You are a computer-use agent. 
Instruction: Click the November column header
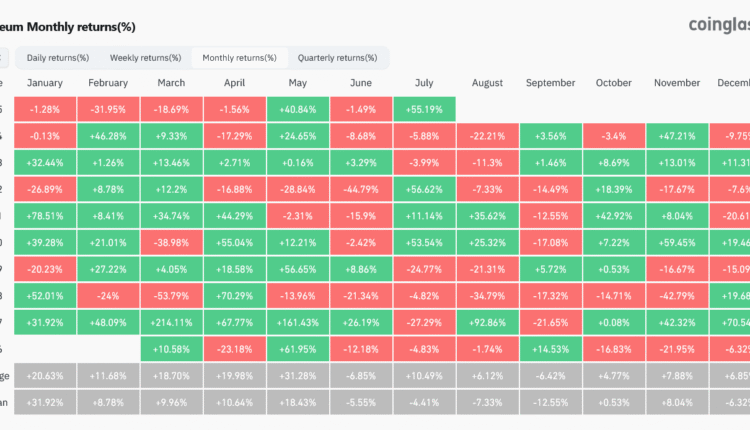point(677,83)
